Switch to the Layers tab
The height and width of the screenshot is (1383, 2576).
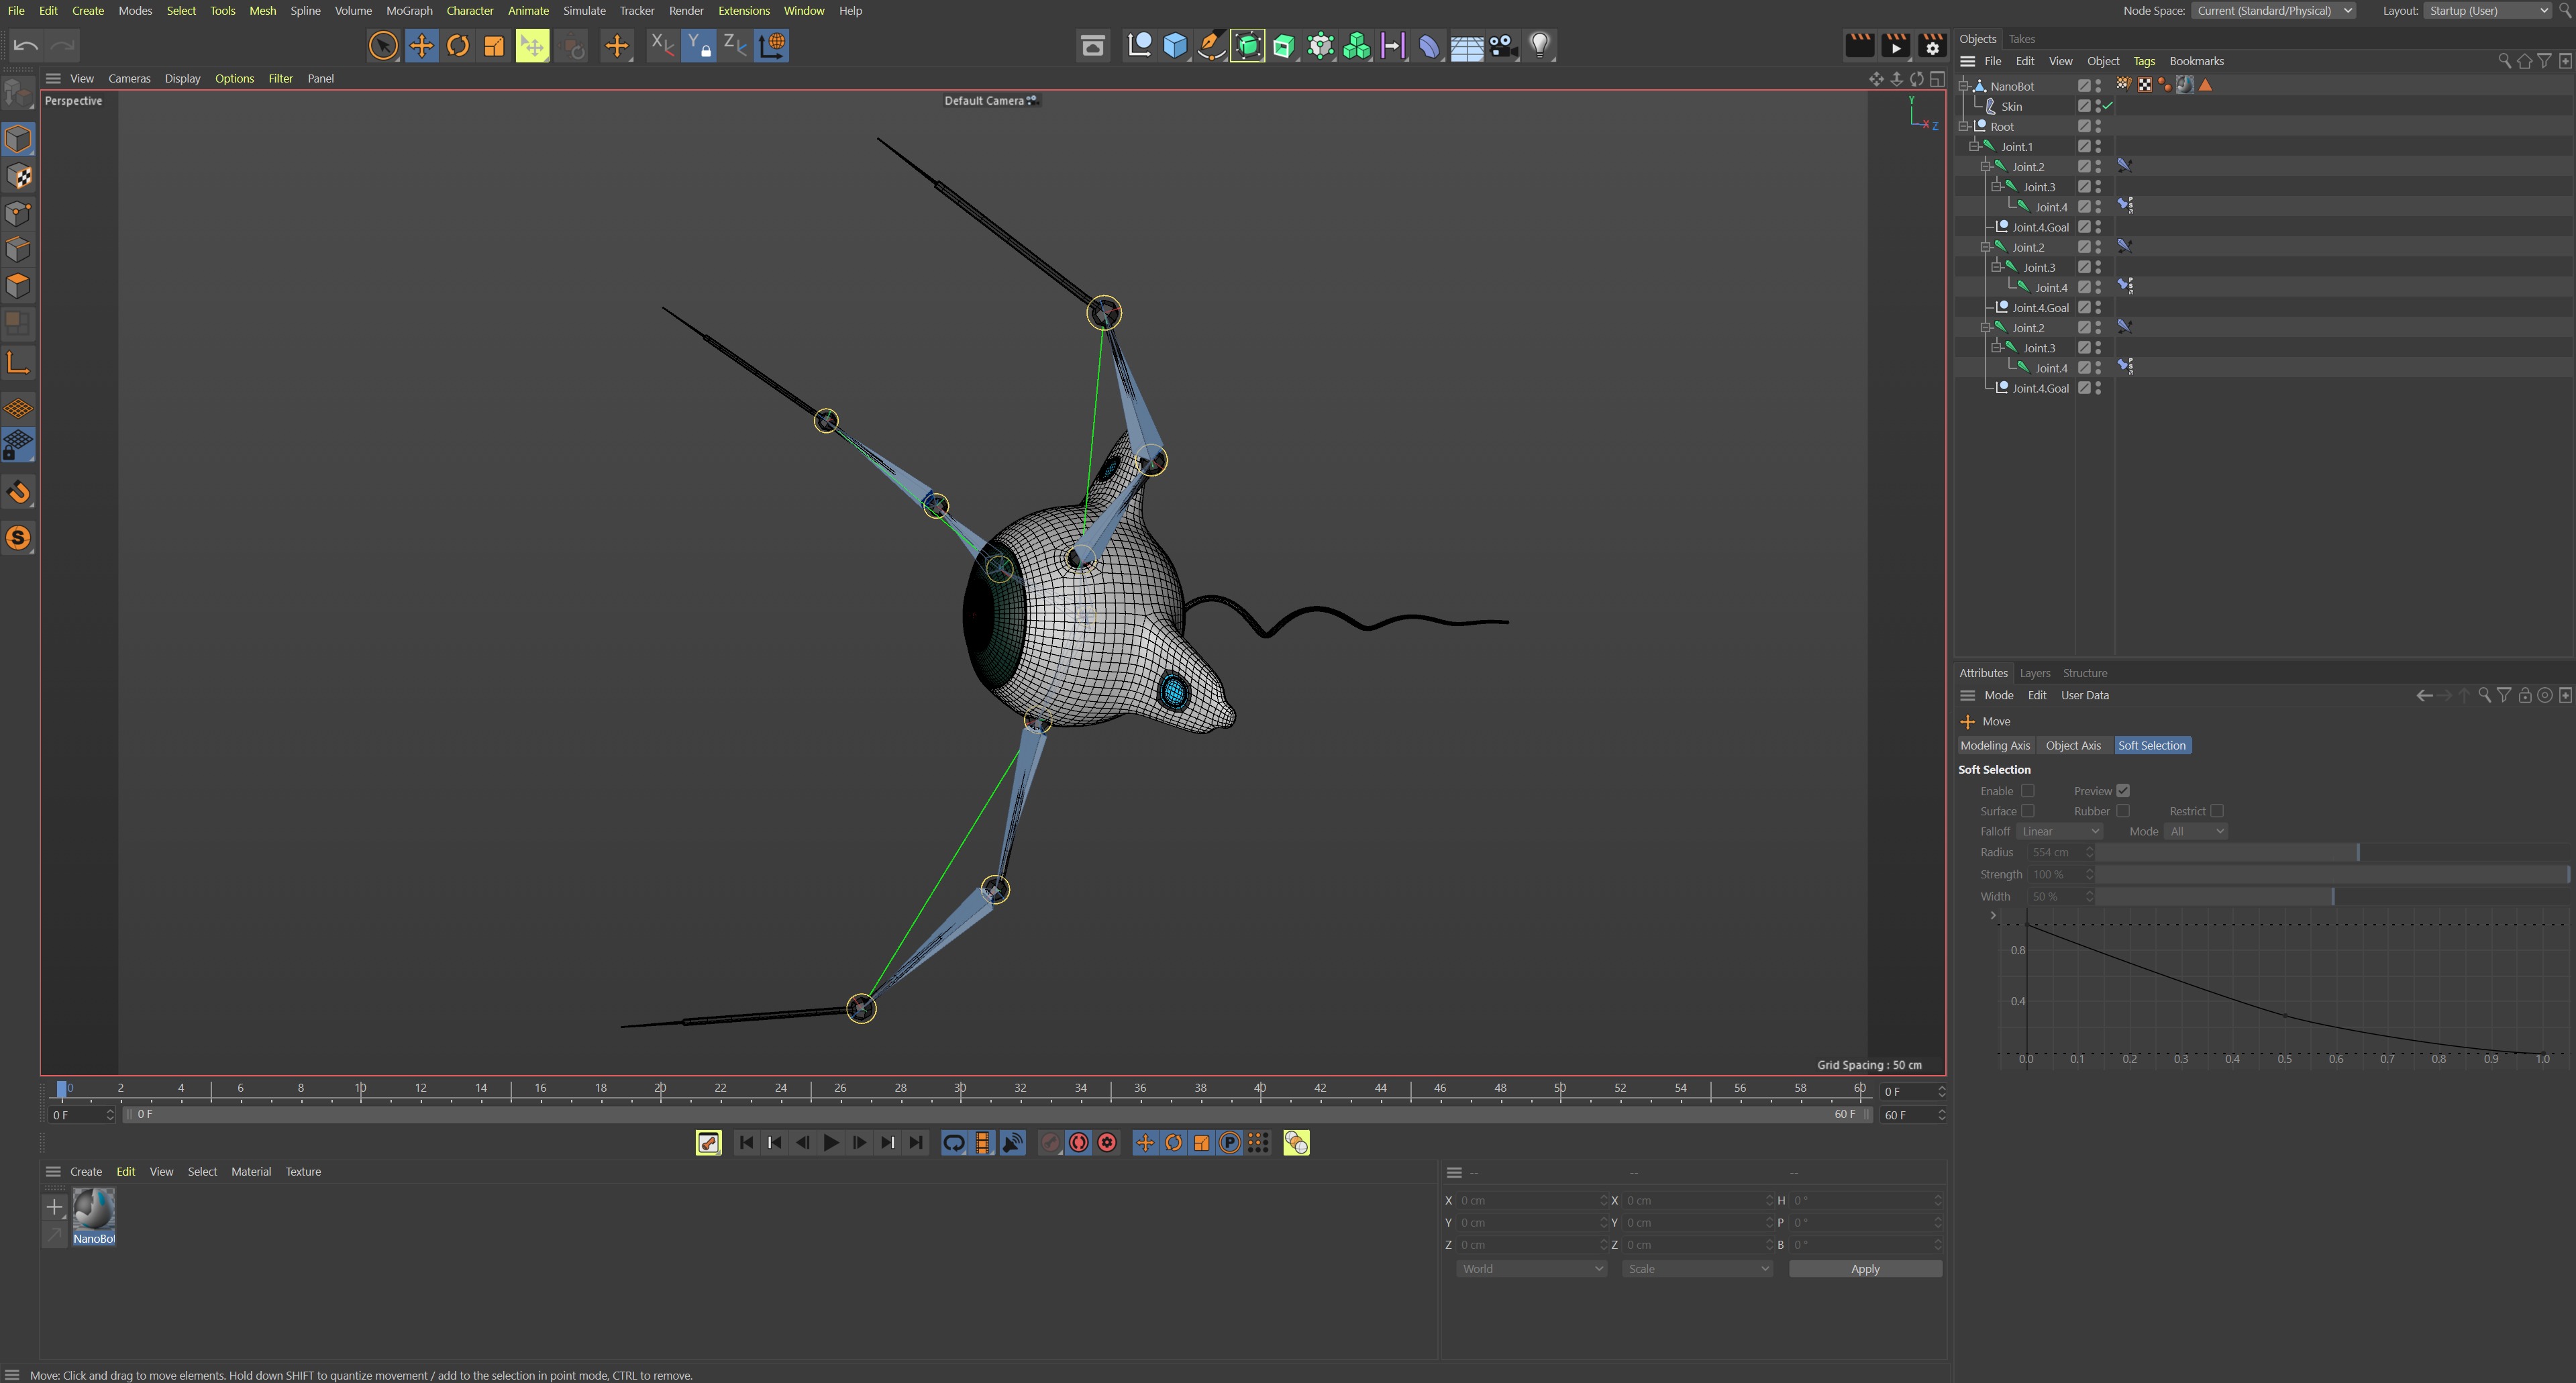tap(2034, 673)
